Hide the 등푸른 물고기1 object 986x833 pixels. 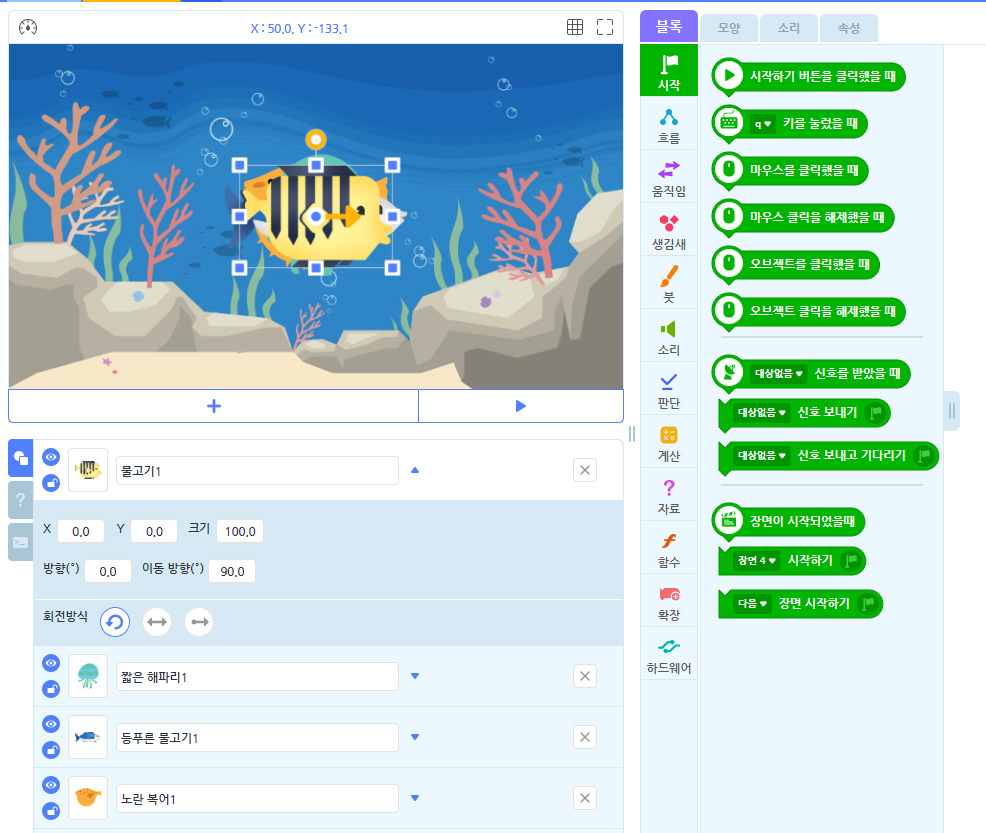click(51, 724)
